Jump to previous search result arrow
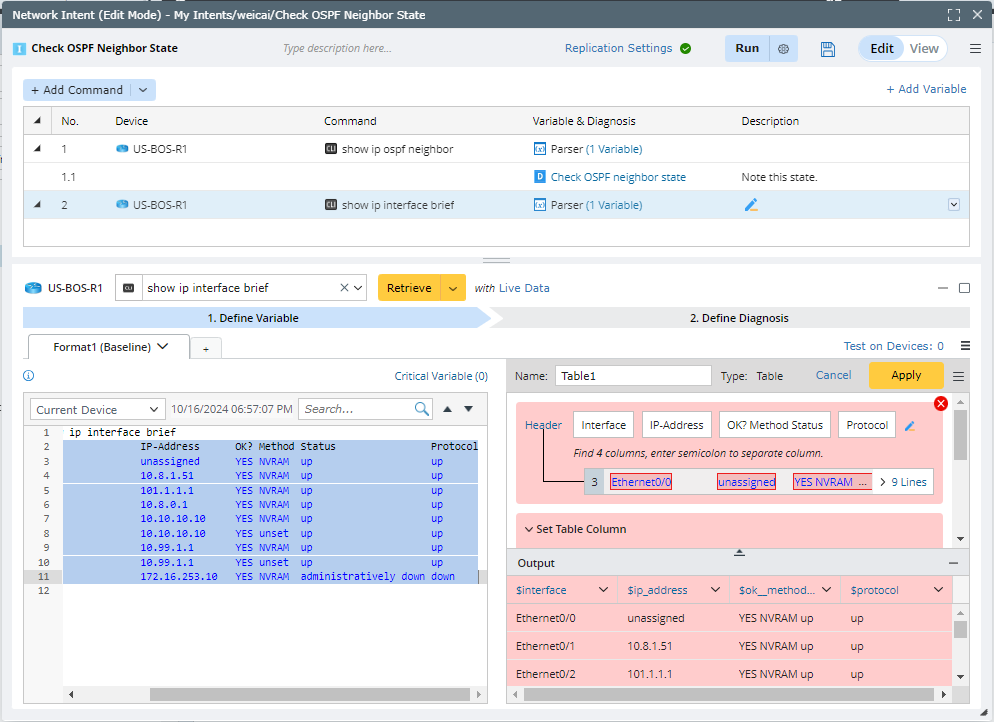 (x=448, y=409)
